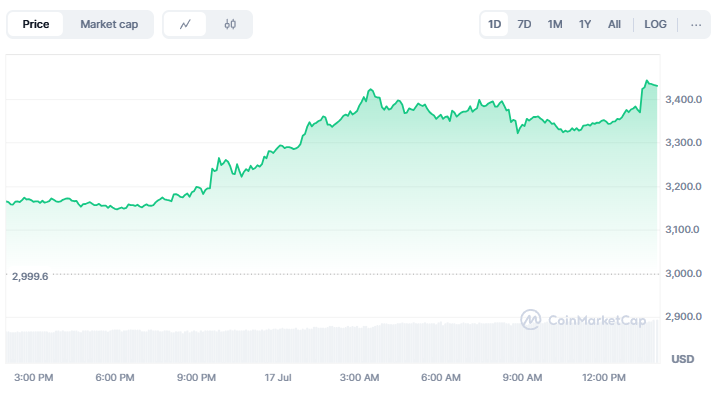Click the 2,900.0 y-axis value
The image size is (716, 393).
pyautogui.click(x=684, y=317)
